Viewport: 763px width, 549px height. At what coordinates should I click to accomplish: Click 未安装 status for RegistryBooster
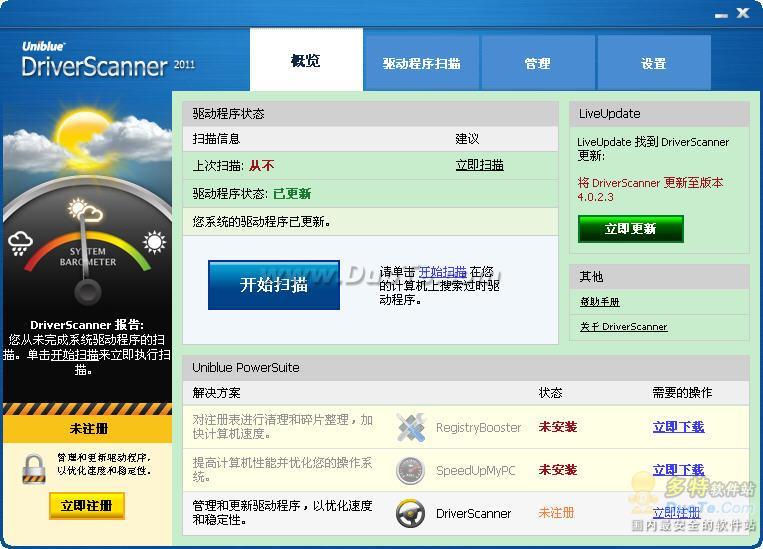[558, 427]
